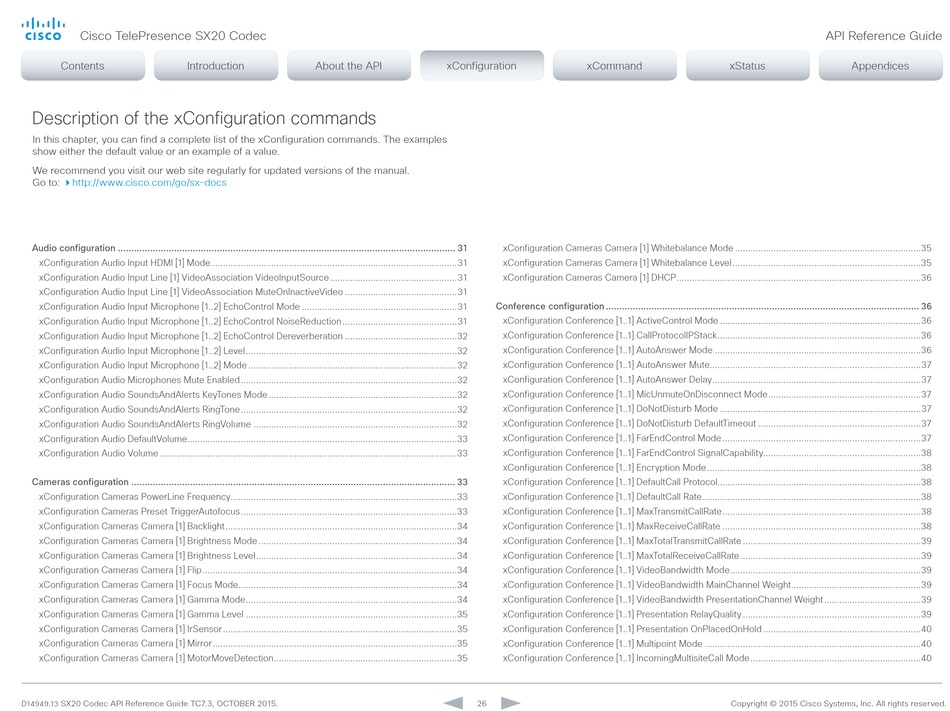Open Audio Microphones Mute Enabled entry
This screenshot has width=950, height=711.
(253, 380)
